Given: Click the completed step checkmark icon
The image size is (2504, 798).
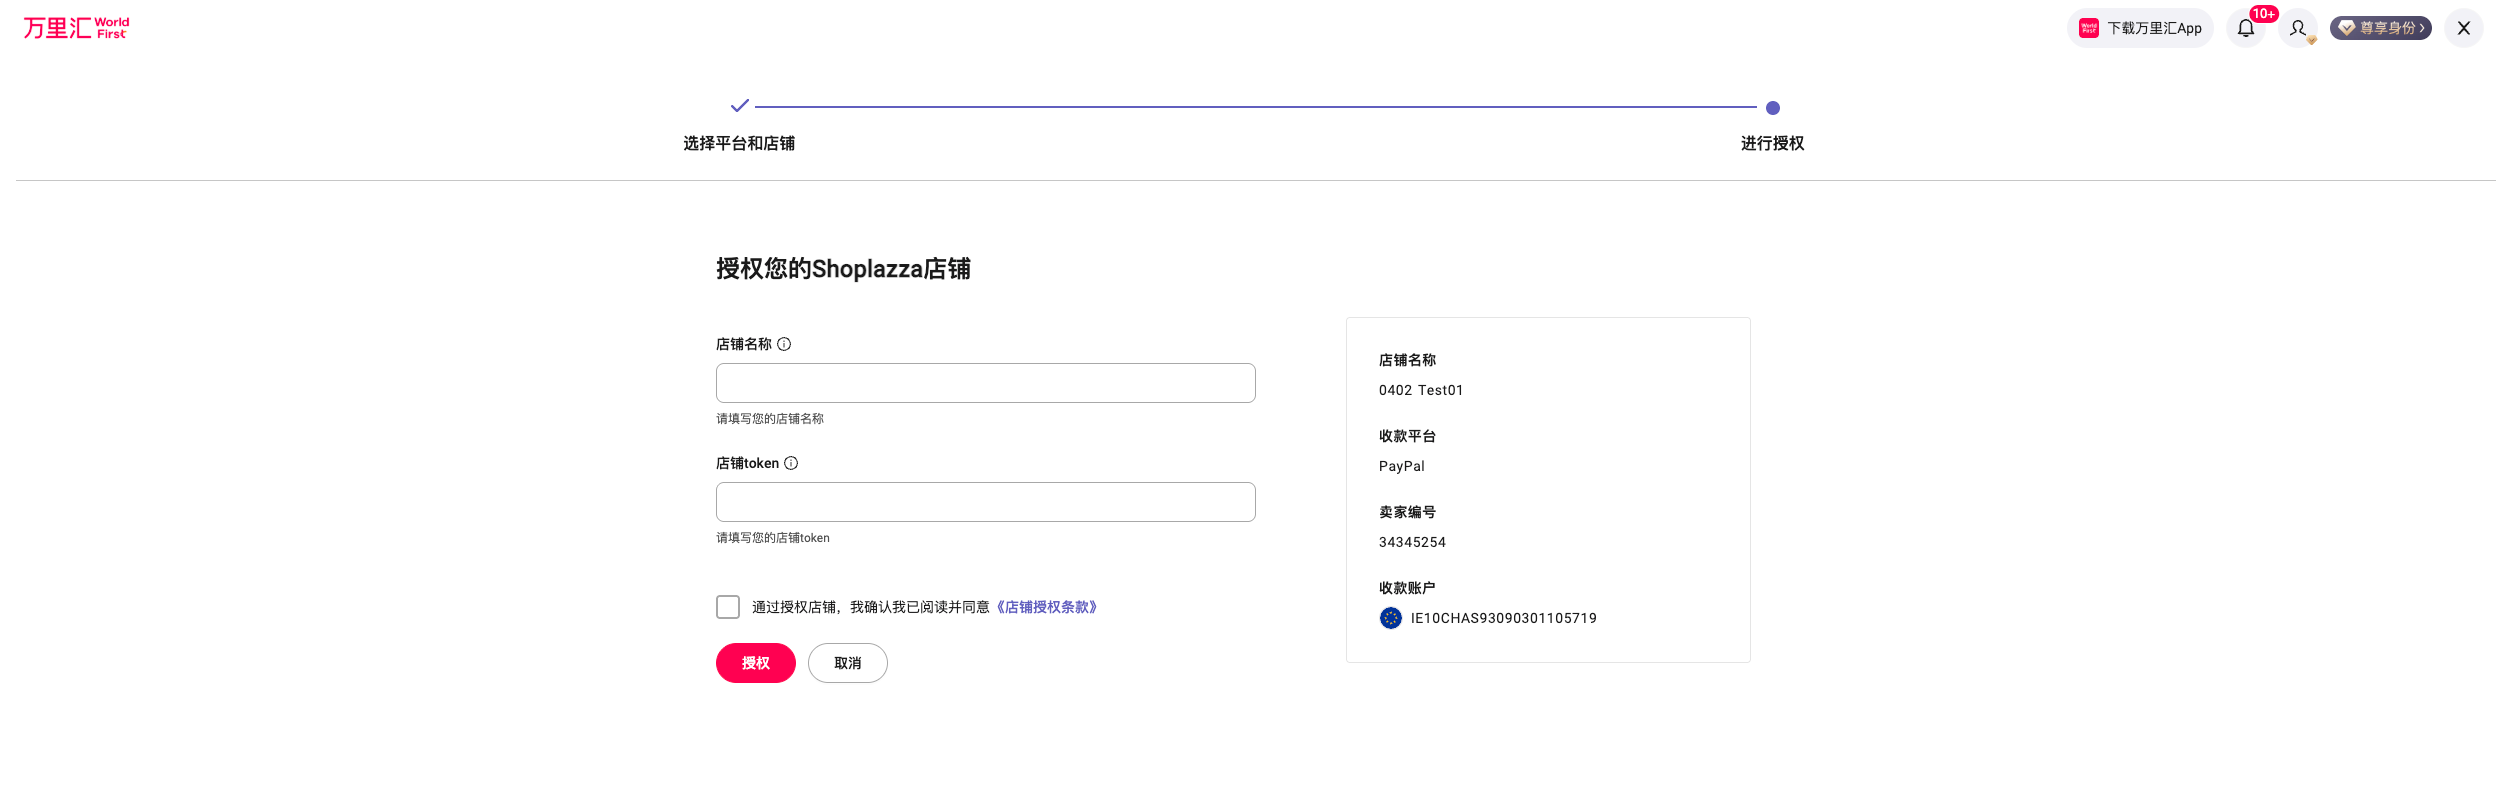Looking at the screenshot, I should pos(739,106).
